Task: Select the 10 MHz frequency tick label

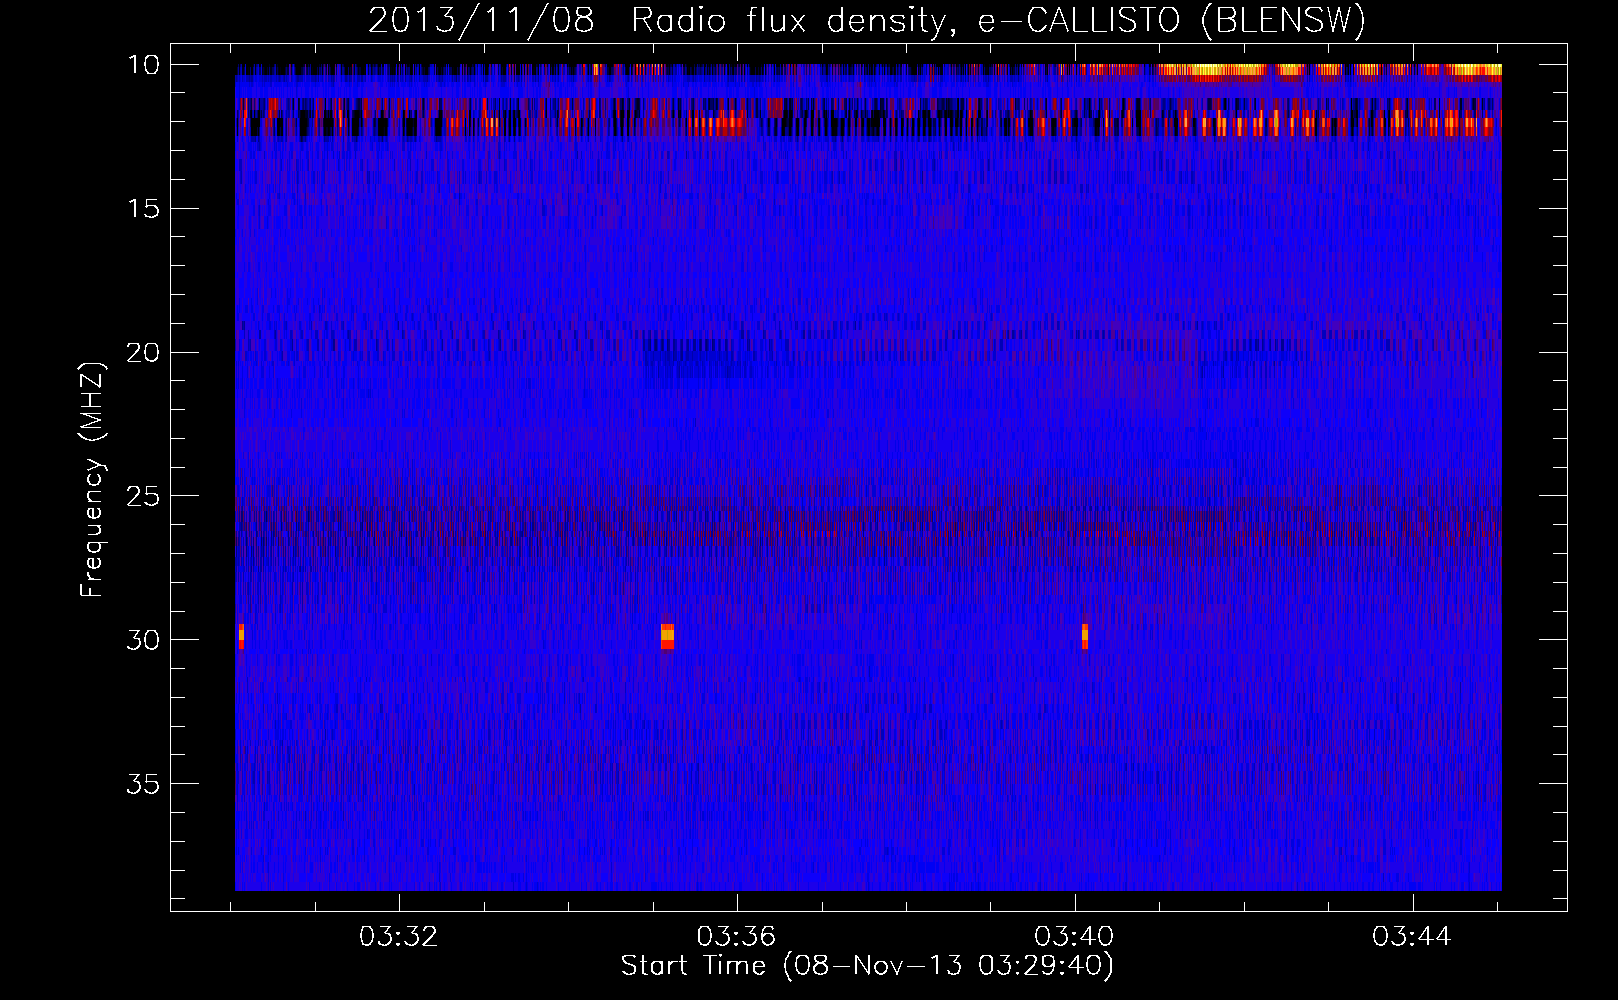Action: tap(143, 65)
